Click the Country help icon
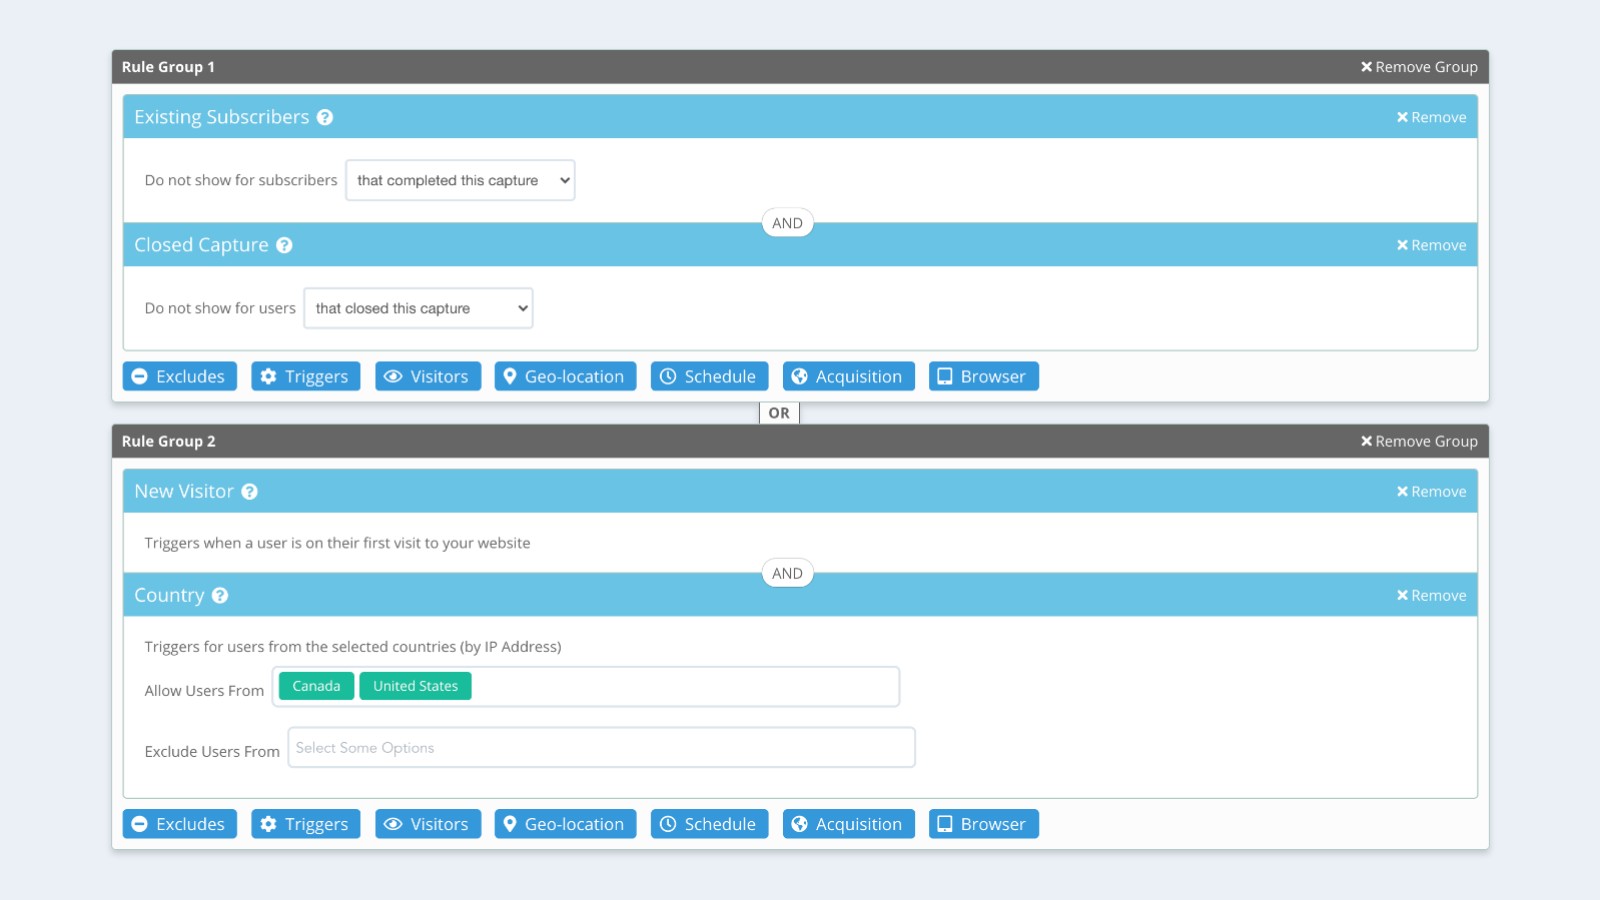The height and width of the screenshot is (900, 1600). point(220,595)
